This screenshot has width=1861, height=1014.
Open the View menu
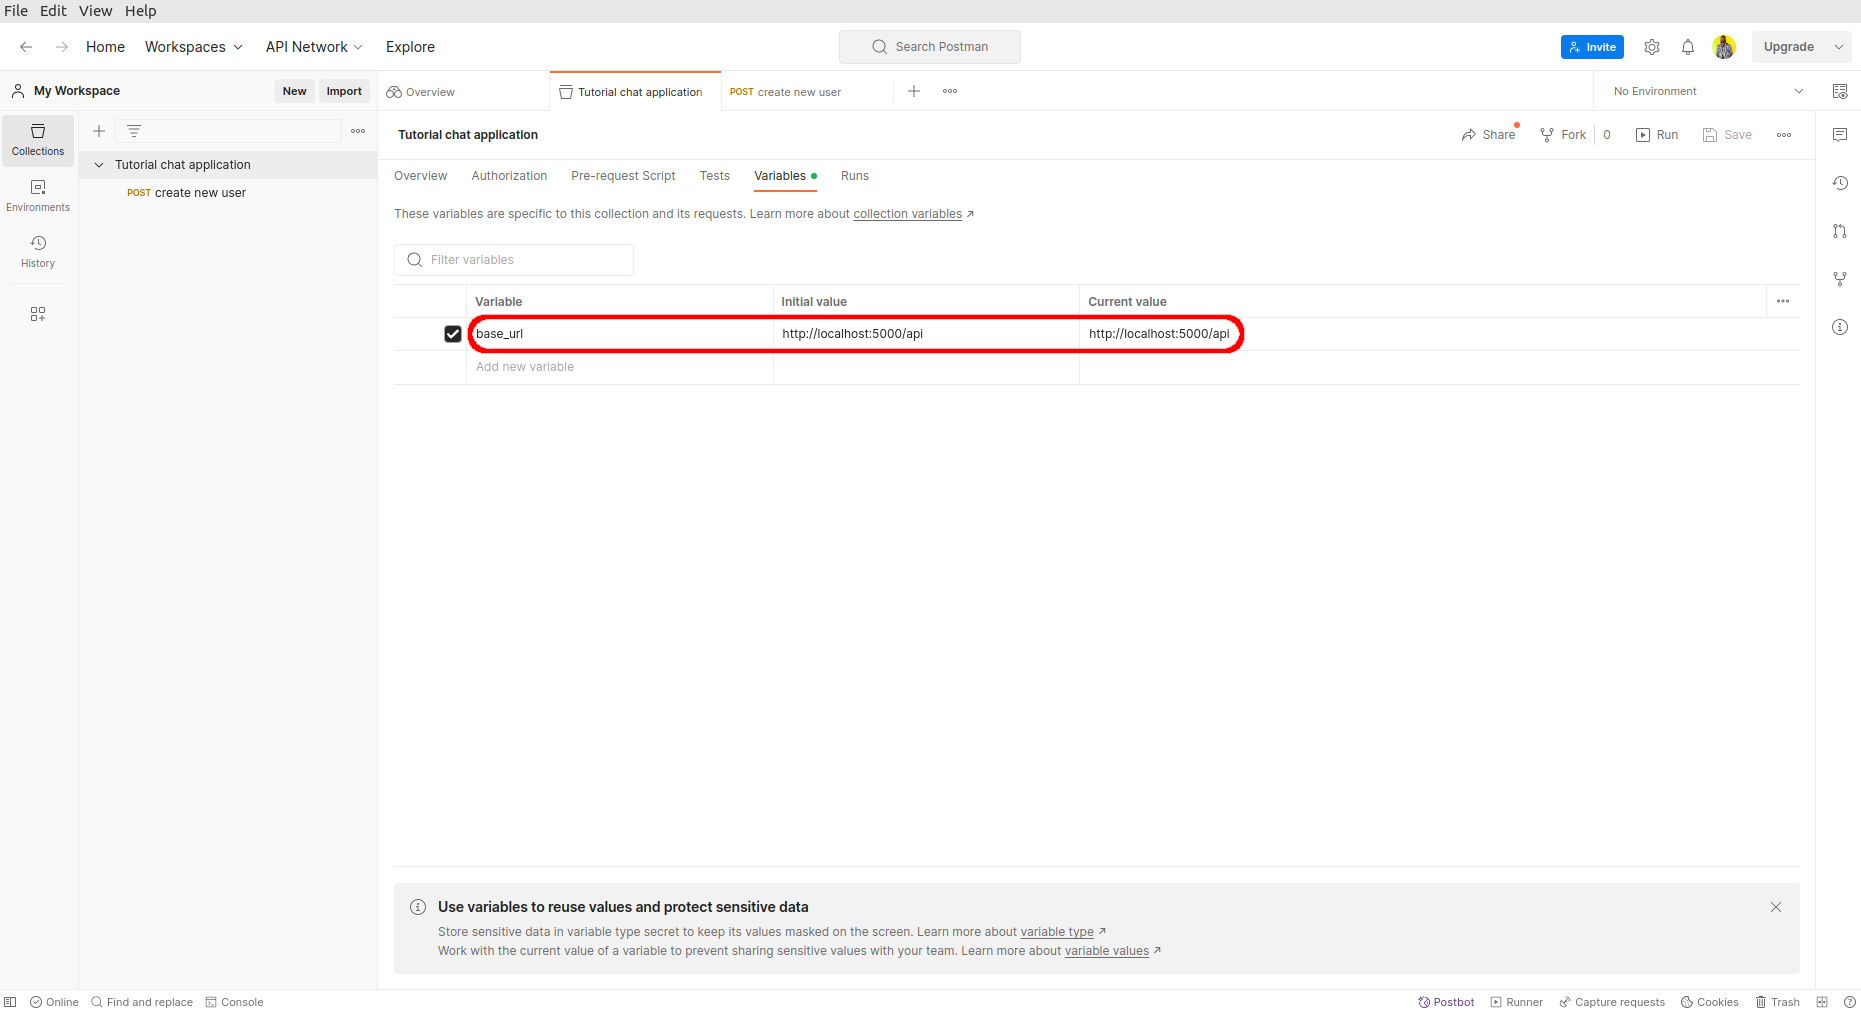(96, 11)
